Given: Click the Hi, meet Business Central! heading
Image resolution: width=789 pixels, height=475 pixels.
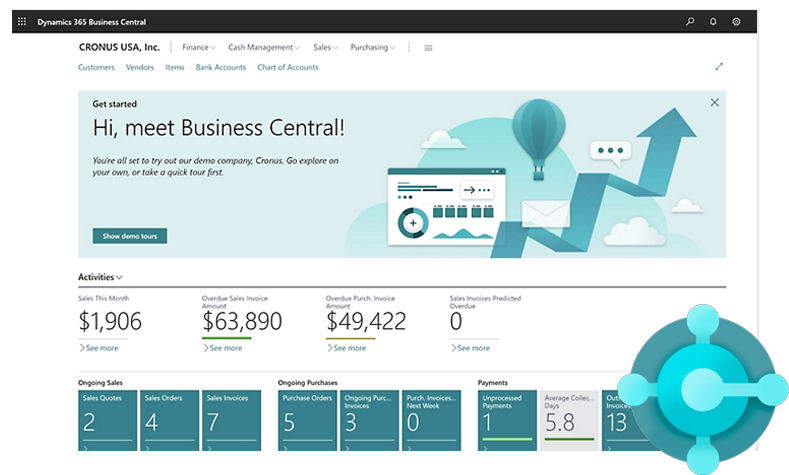Looking at the screenshot, I should pyautogui.click(x=218, y=128).
